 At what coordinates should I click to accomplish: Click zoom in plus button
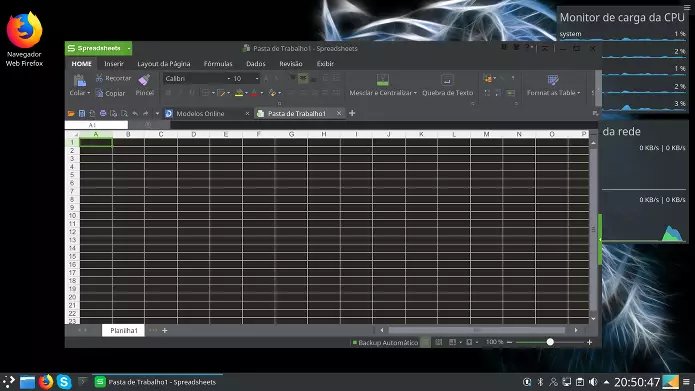point(590,342)
